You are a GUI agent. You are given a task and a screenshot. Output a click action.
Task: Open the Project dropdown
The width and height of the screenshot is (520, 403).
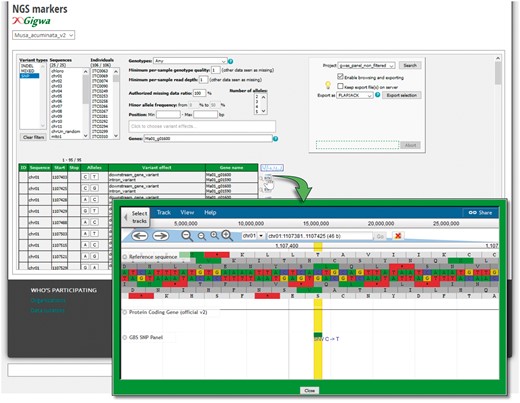point(367,65)
